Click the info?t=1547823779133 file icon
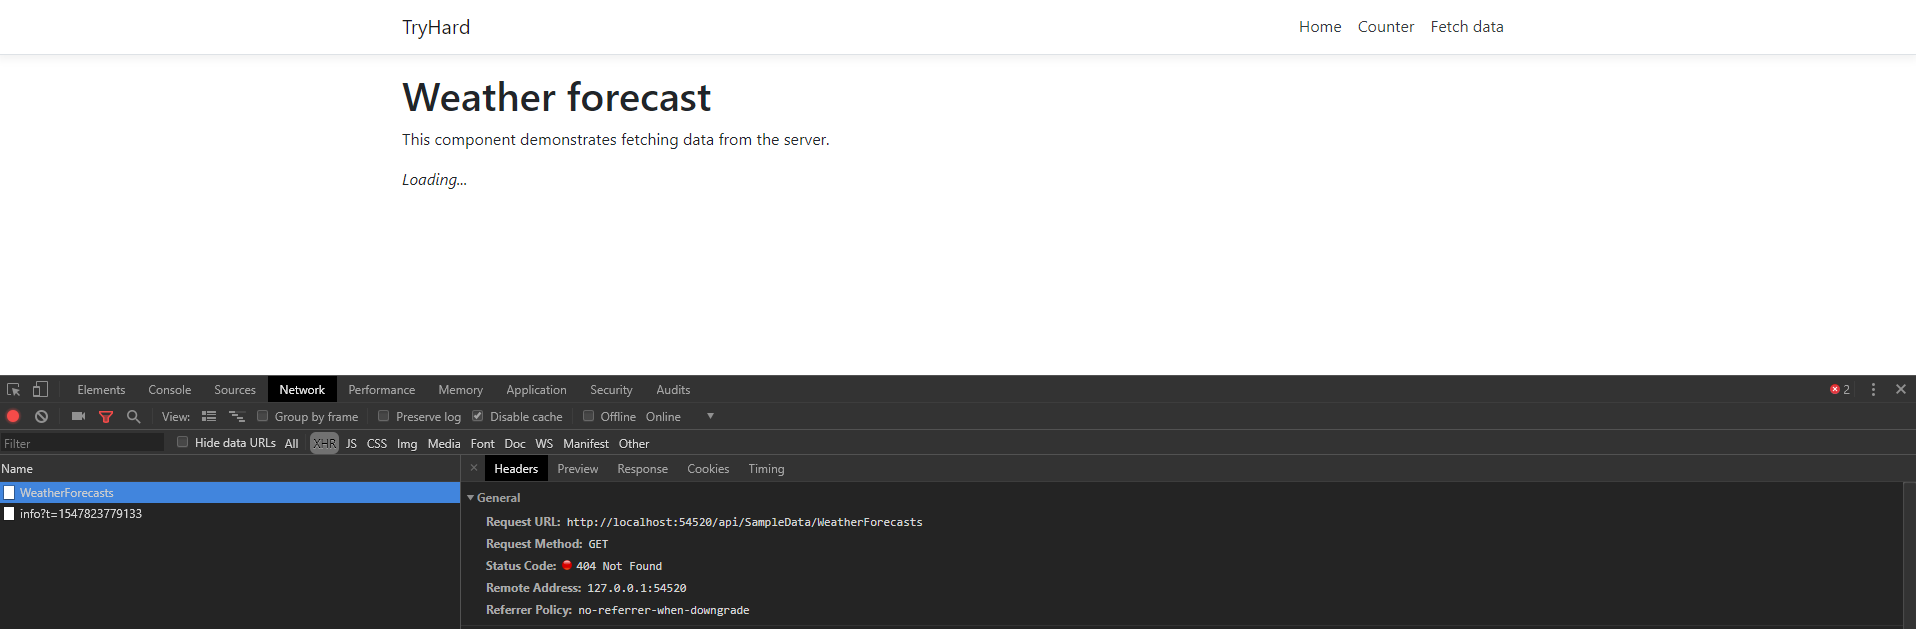Screen dimensions: 1916x629 point(9,514)
